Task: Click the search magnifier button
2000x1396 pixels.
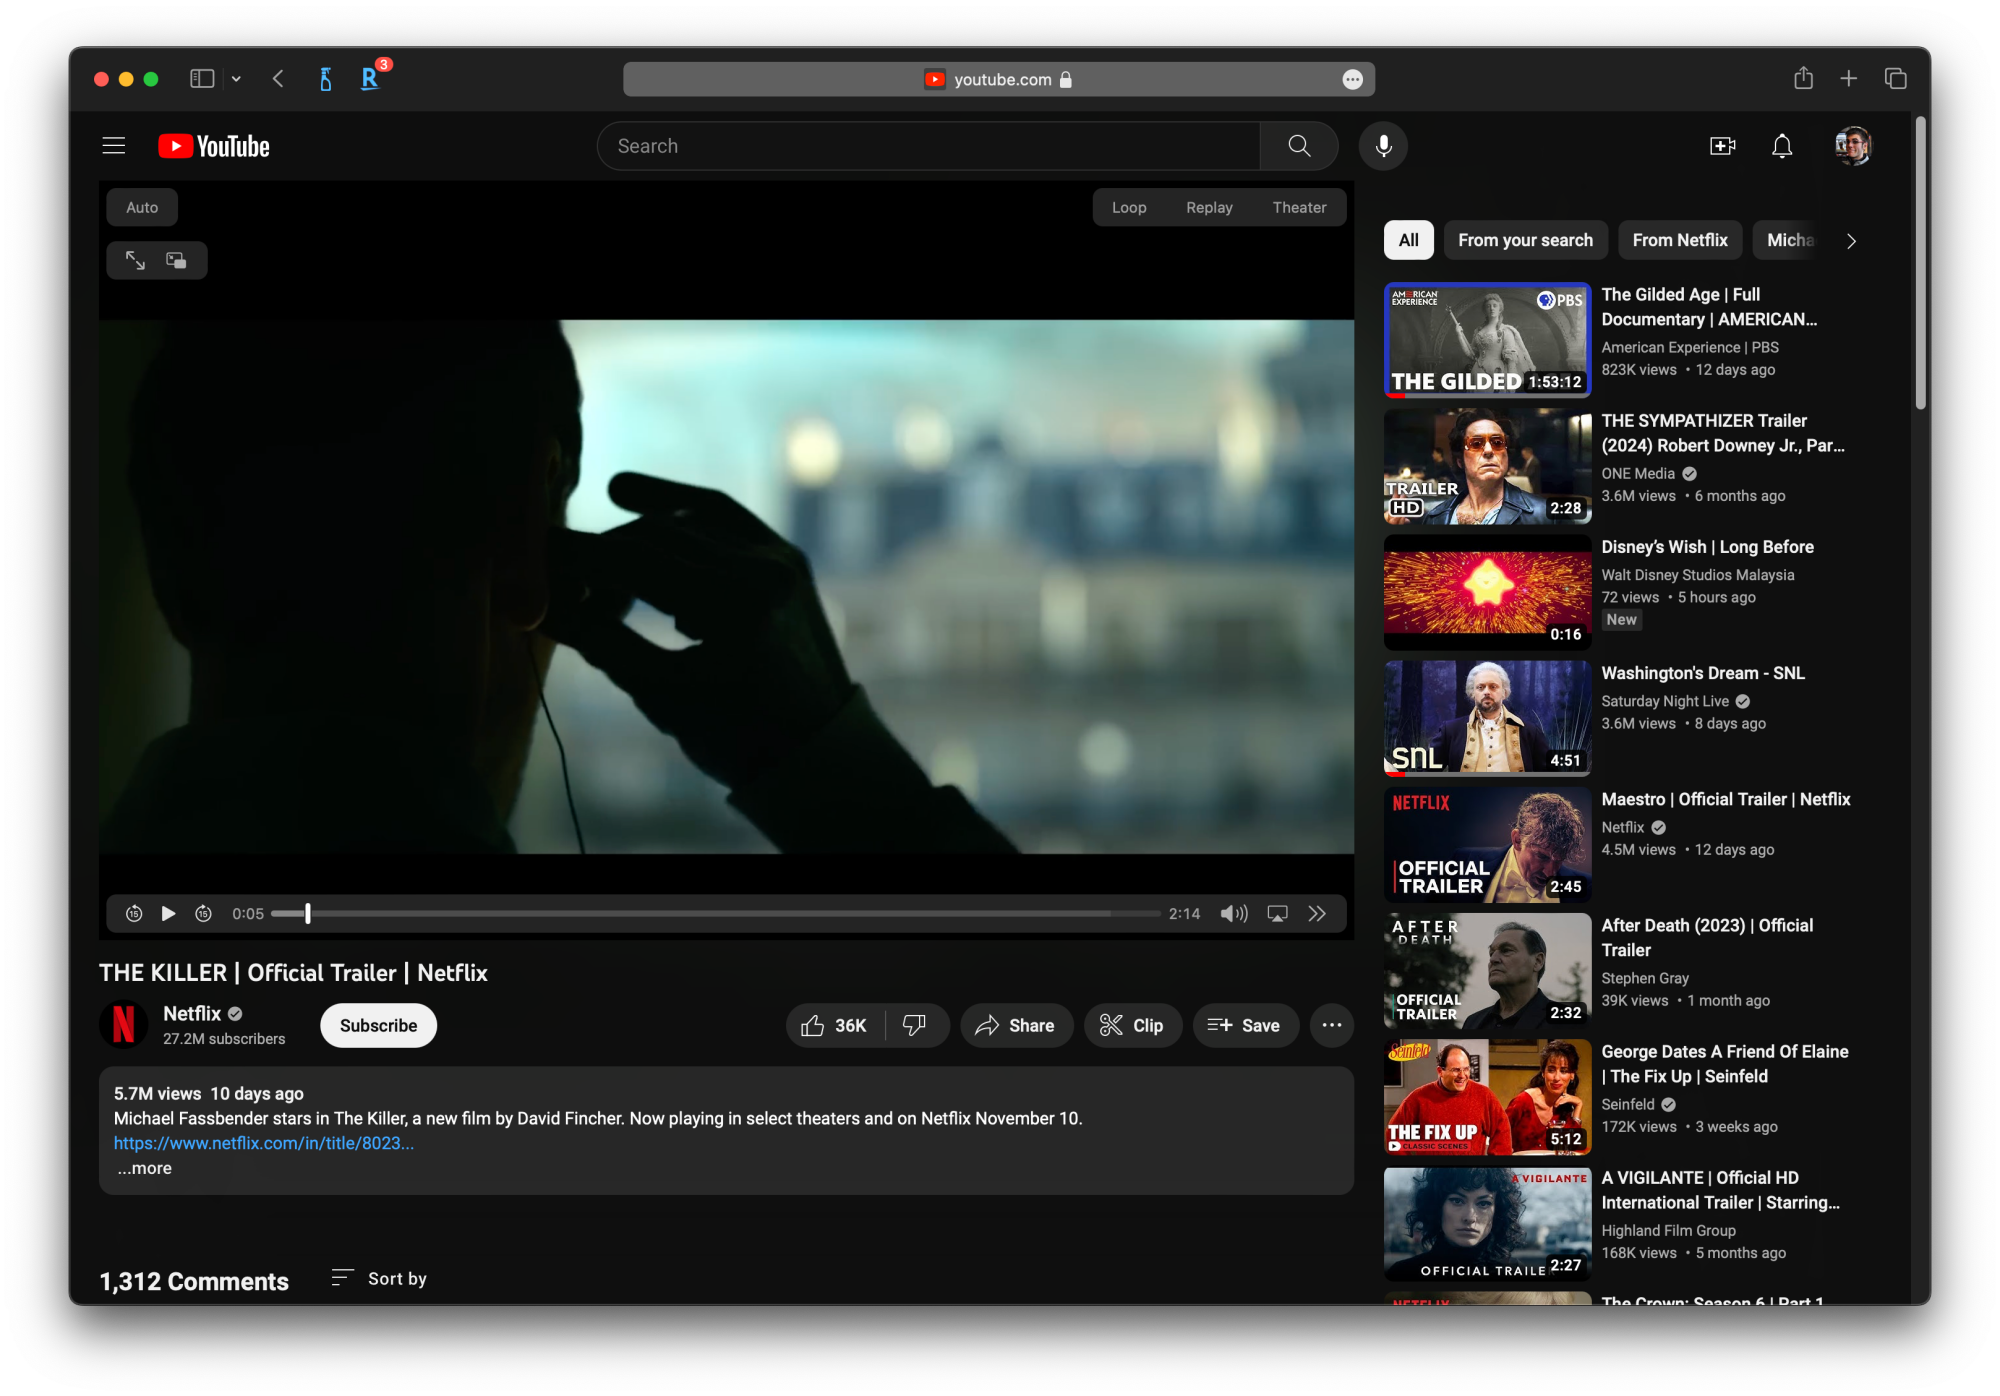Action: pos(1299,146)
